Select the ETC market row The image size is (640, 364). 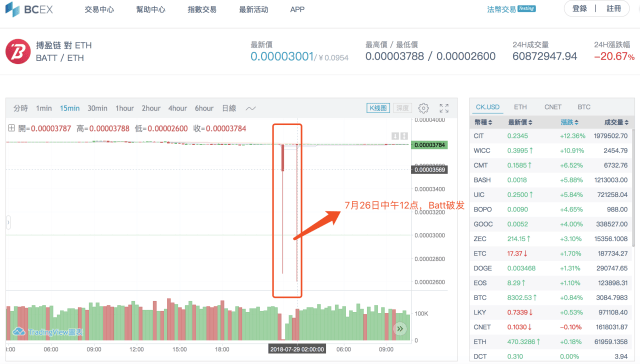pos(551,253)
